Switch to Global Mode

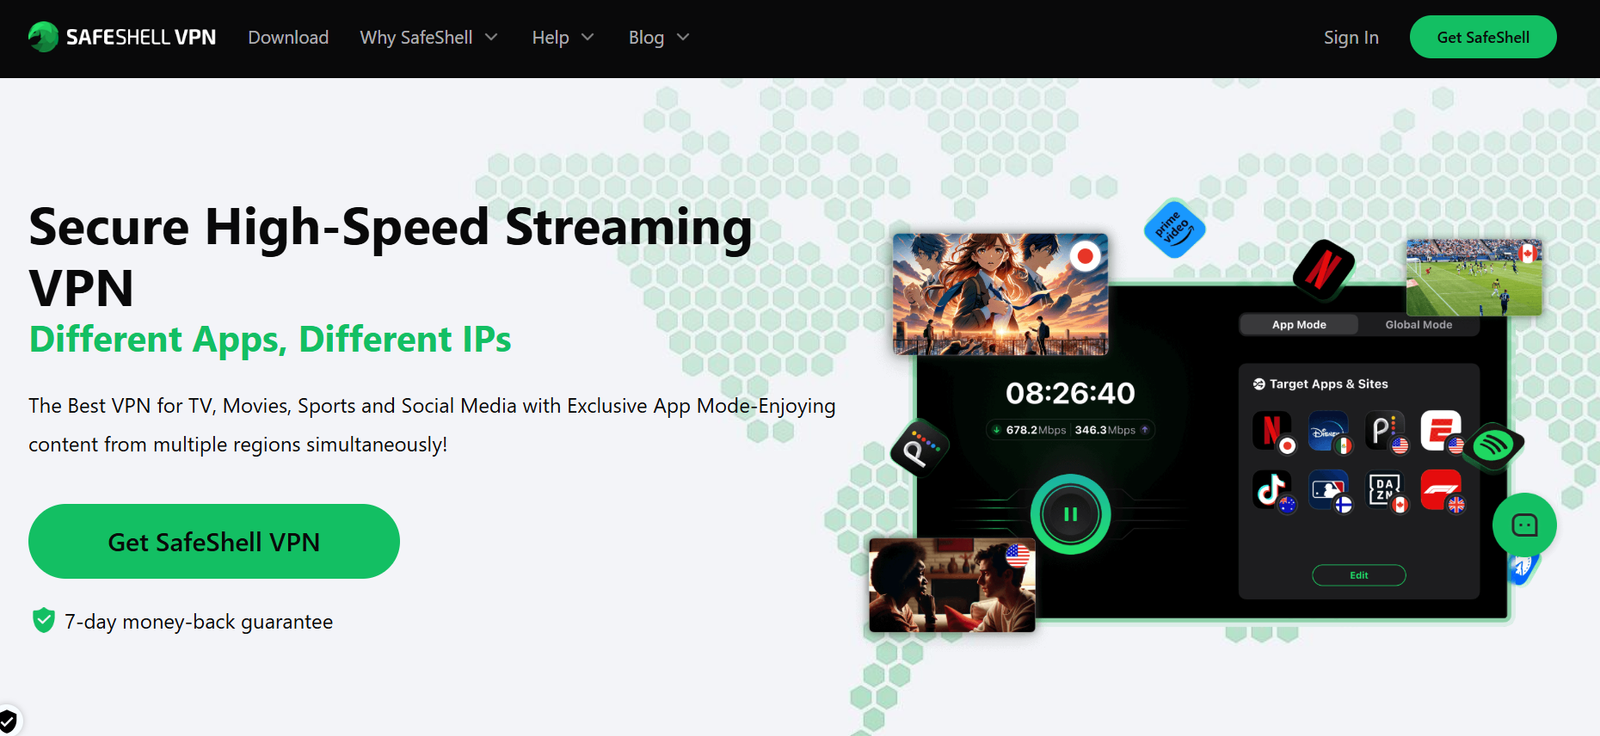[x=1418, y=325]
